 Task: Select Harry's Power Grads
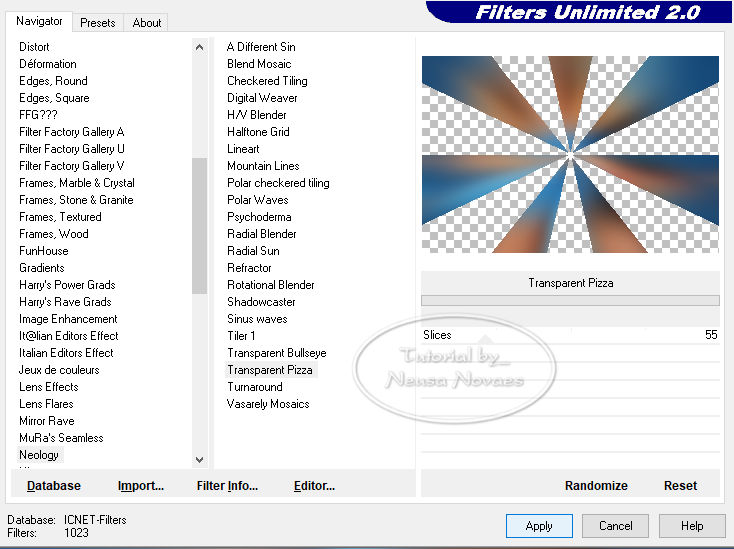(67, 285)
